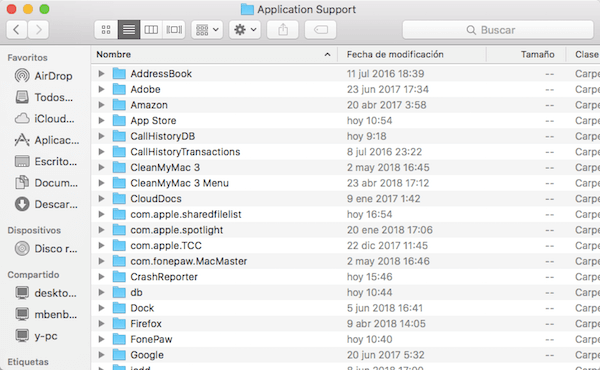
Task: Open Escrito… in the sidebar
Action: coord(46,161)
